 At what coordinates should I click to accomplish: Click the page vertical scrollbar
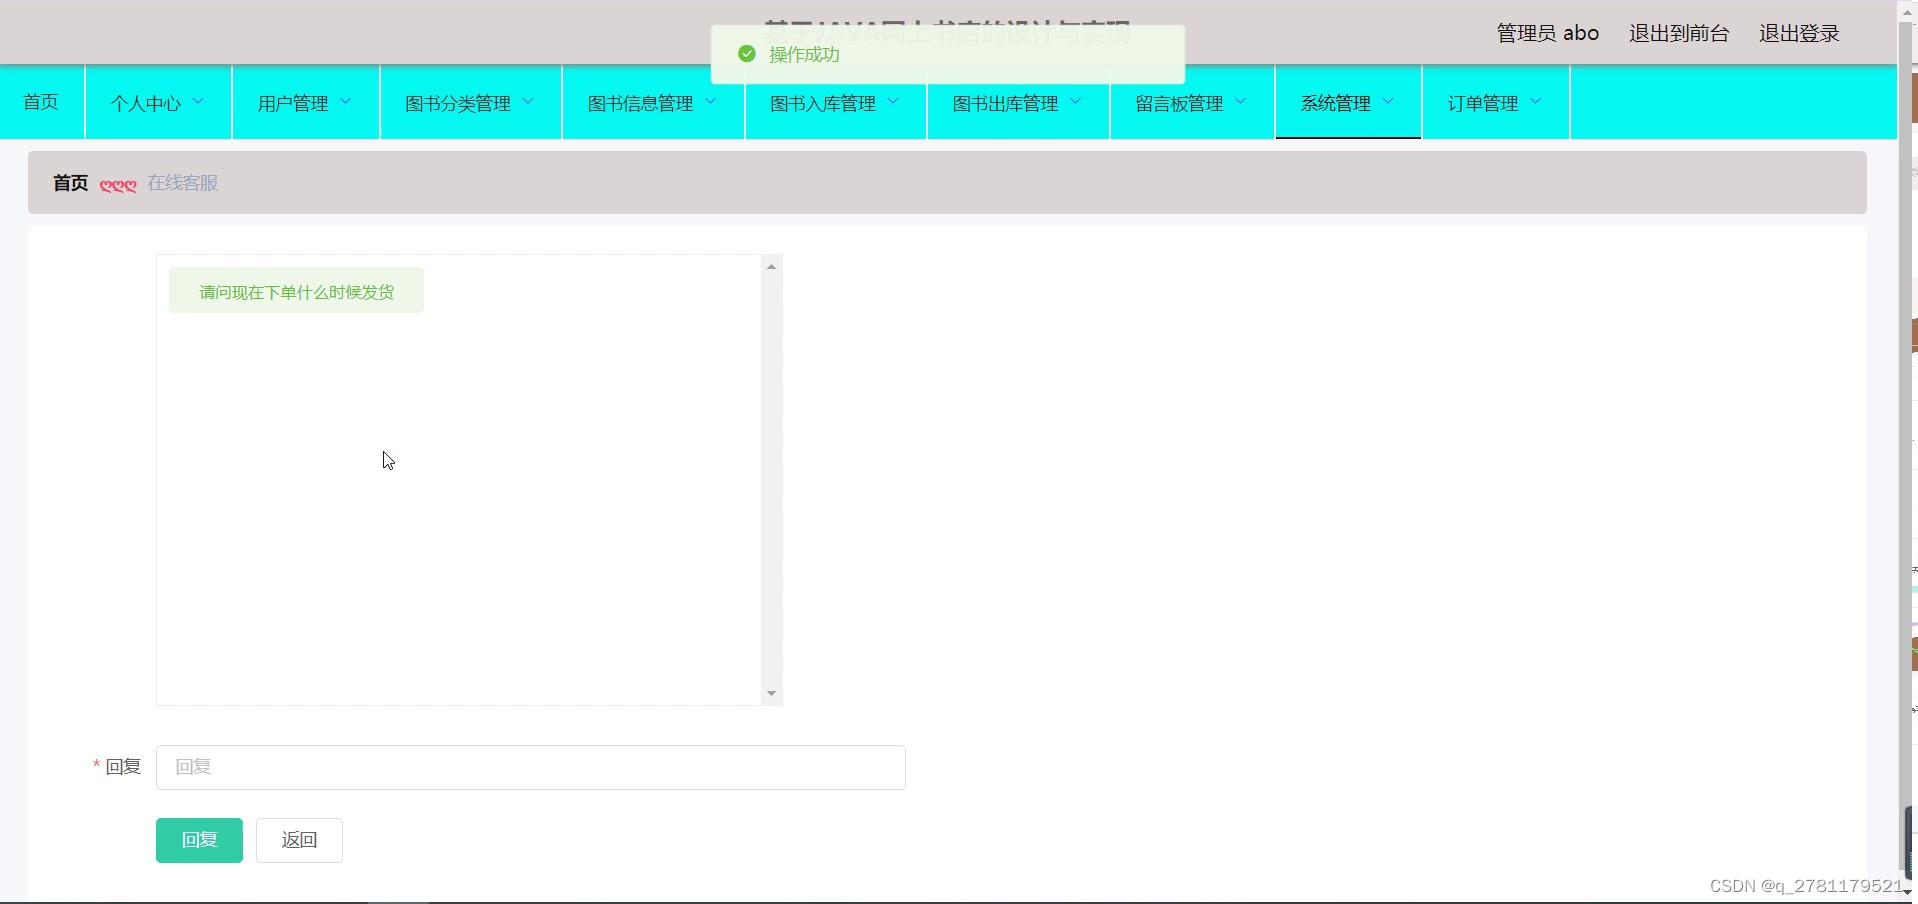point(1907,445)
